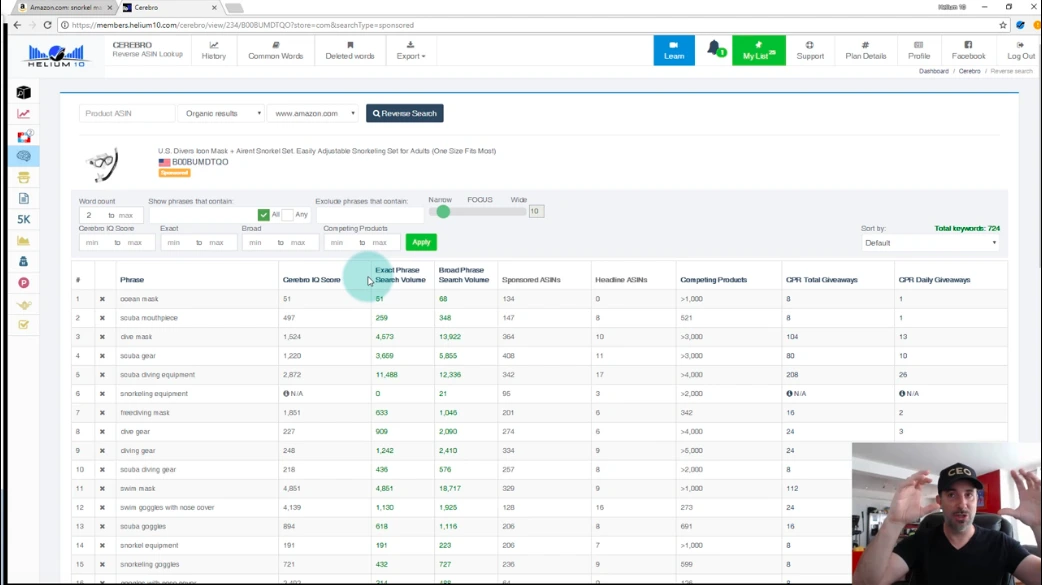The height and width of the screenshot is (585, 1042).
Task: Open the Profile page
Action: 919,51
